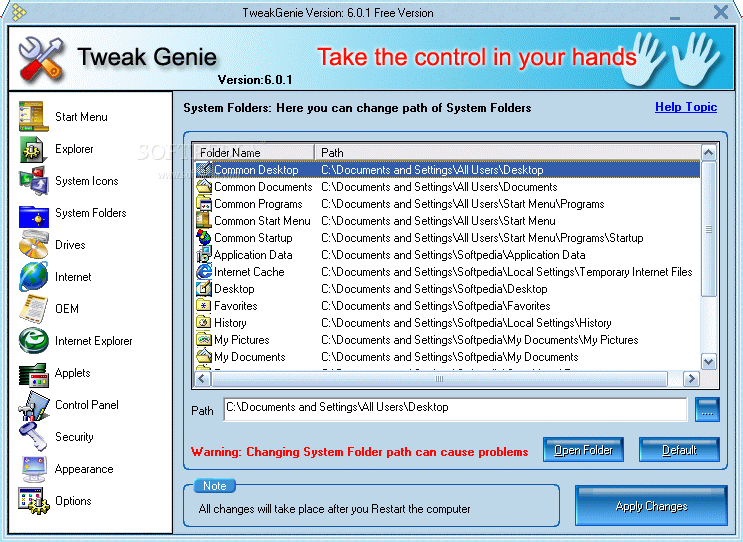Click the Start Menu sidebar icon

click(34, 116)
